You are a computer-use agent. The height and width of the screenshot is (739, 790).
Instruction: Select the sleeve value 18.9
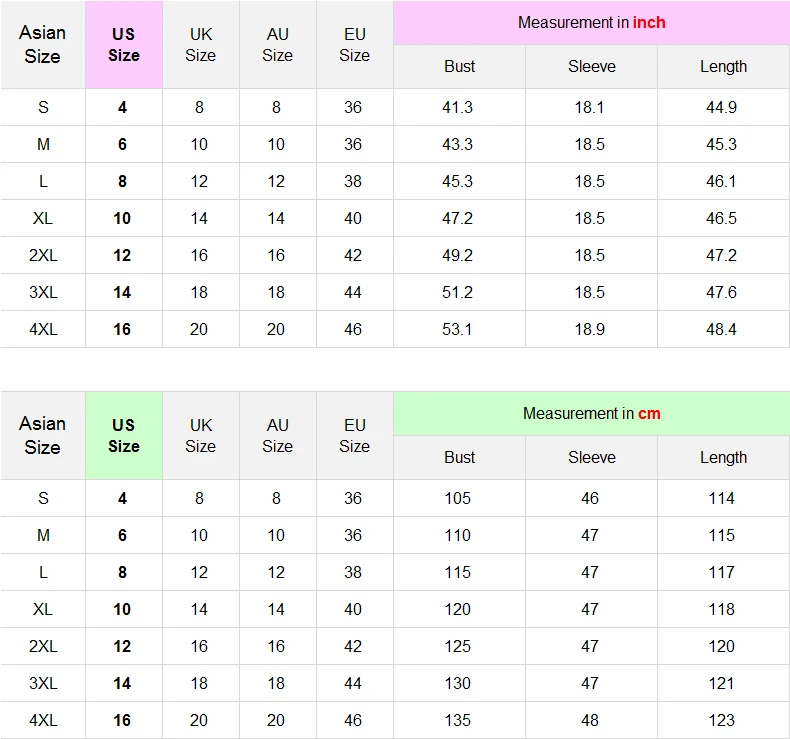coord(589,329)
